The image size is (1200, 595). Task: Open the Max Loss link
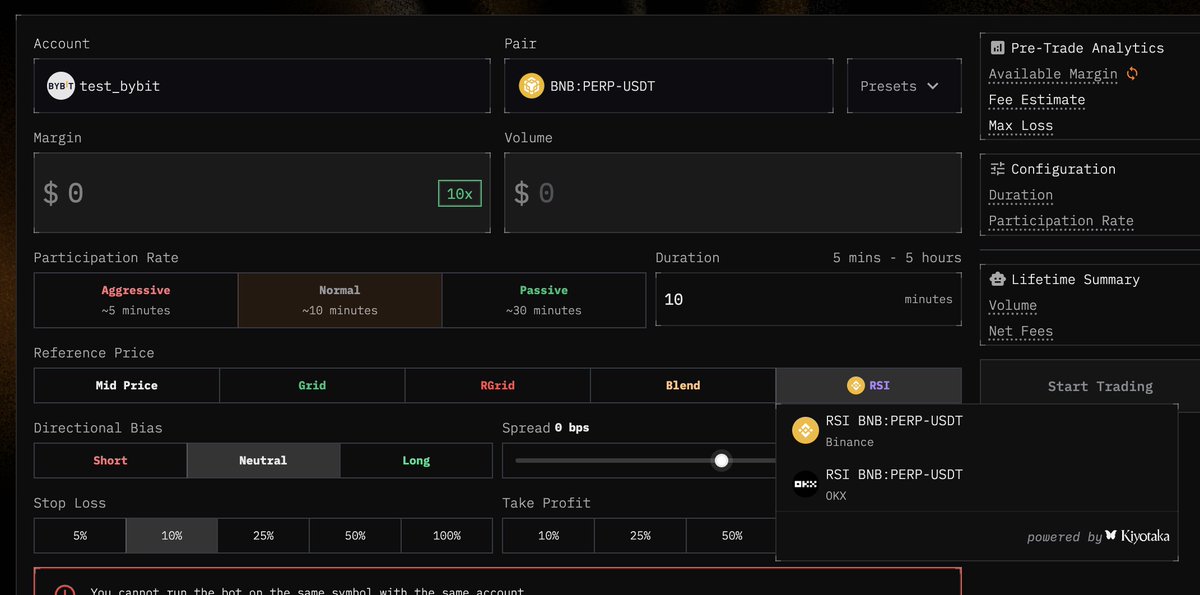1021,126
